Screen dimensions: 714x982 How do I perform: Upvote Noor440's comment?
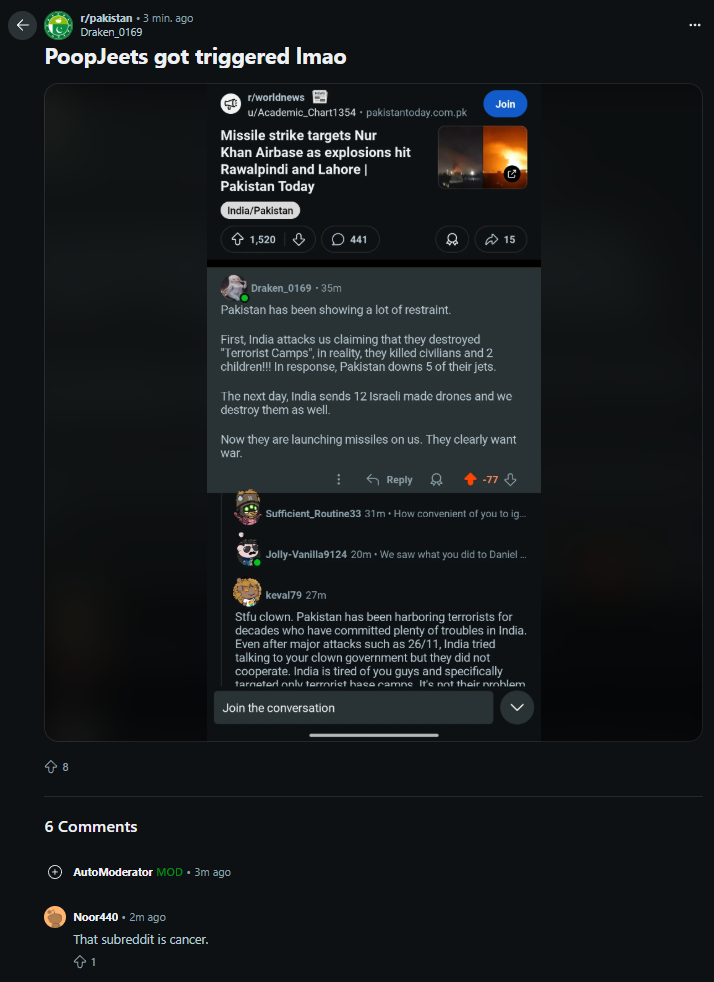pyautogui.click(x=80, y=962)
